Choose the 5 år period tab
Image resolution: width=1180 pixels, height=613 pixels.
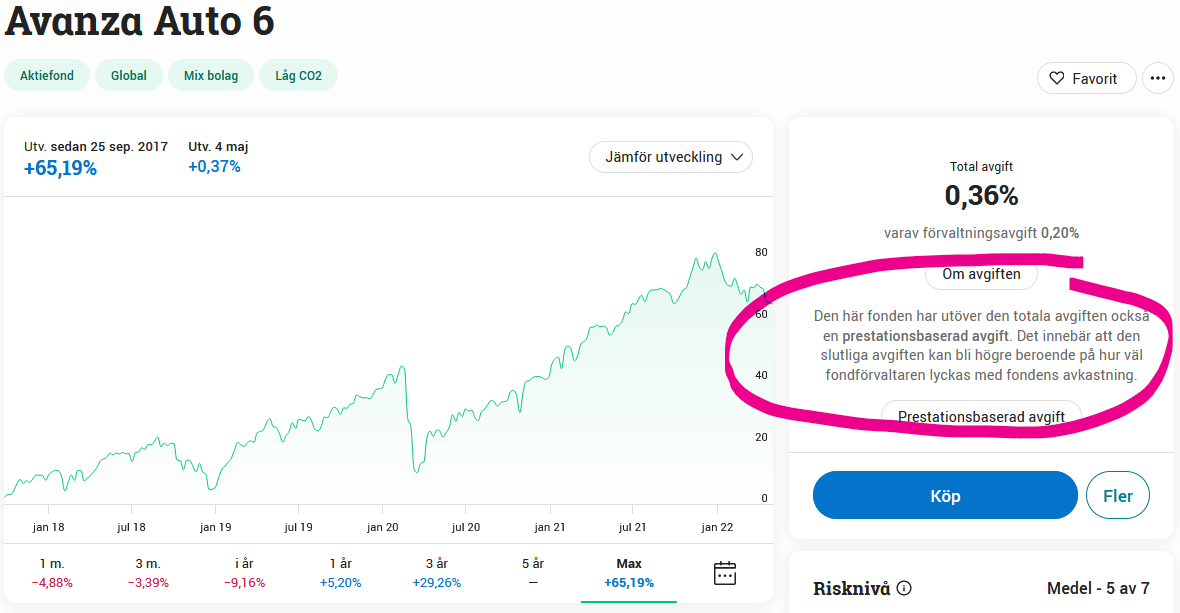(533, 573)
